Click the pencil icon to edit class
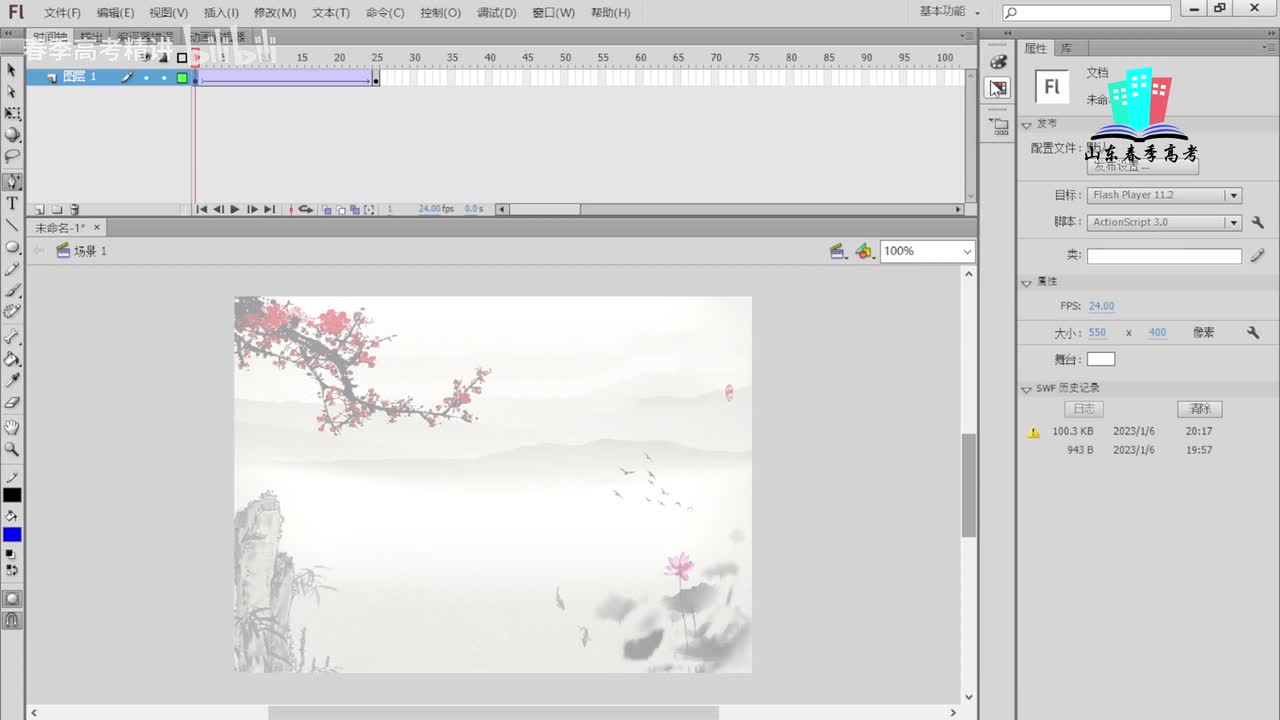Image resolution: width=1280 pixels, height=720 pixels. tap(1258, 256)
